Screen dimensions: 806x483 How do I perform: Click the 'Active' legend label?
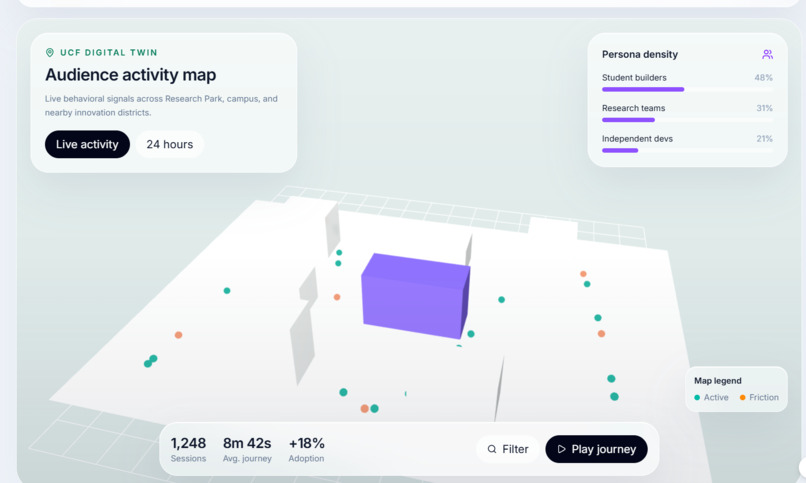click(716, 398)
